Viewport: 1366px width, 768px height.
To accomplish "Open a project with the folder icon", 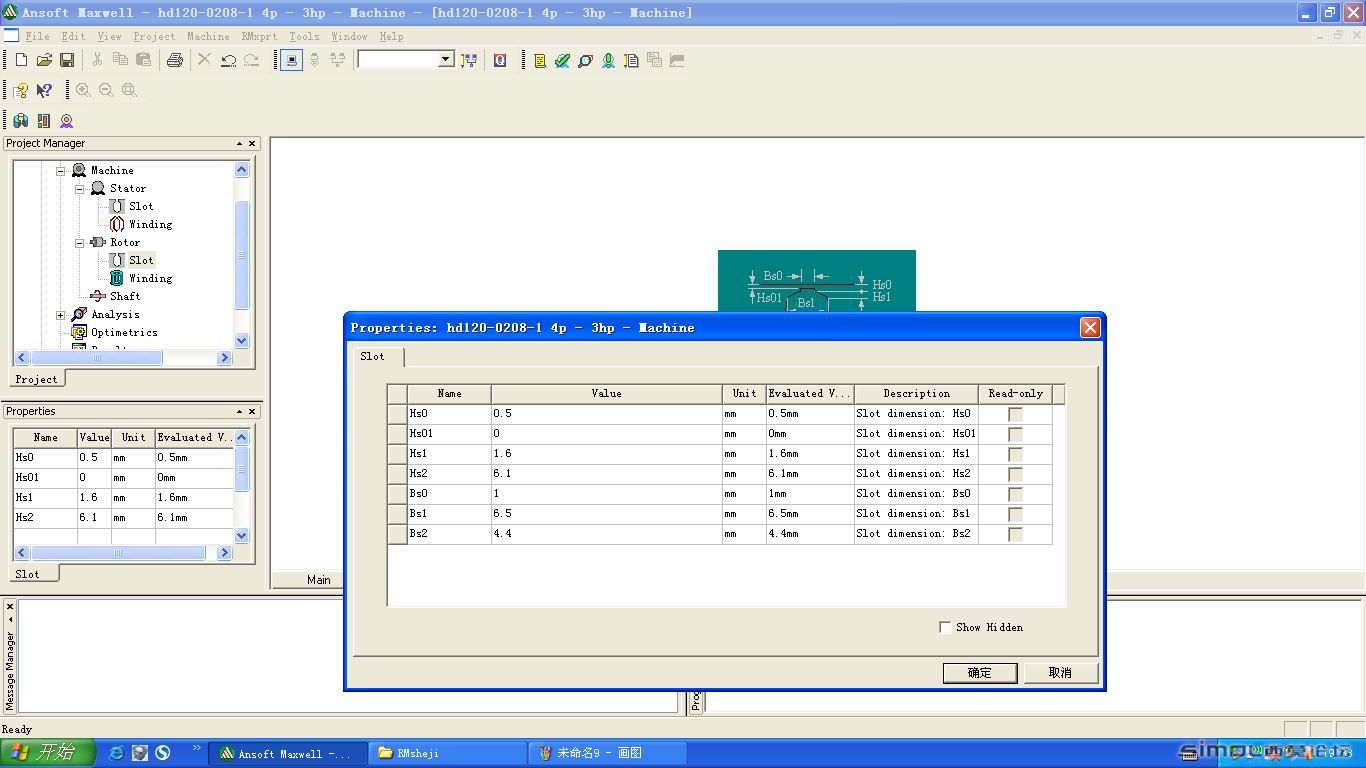I will [44, 60].
